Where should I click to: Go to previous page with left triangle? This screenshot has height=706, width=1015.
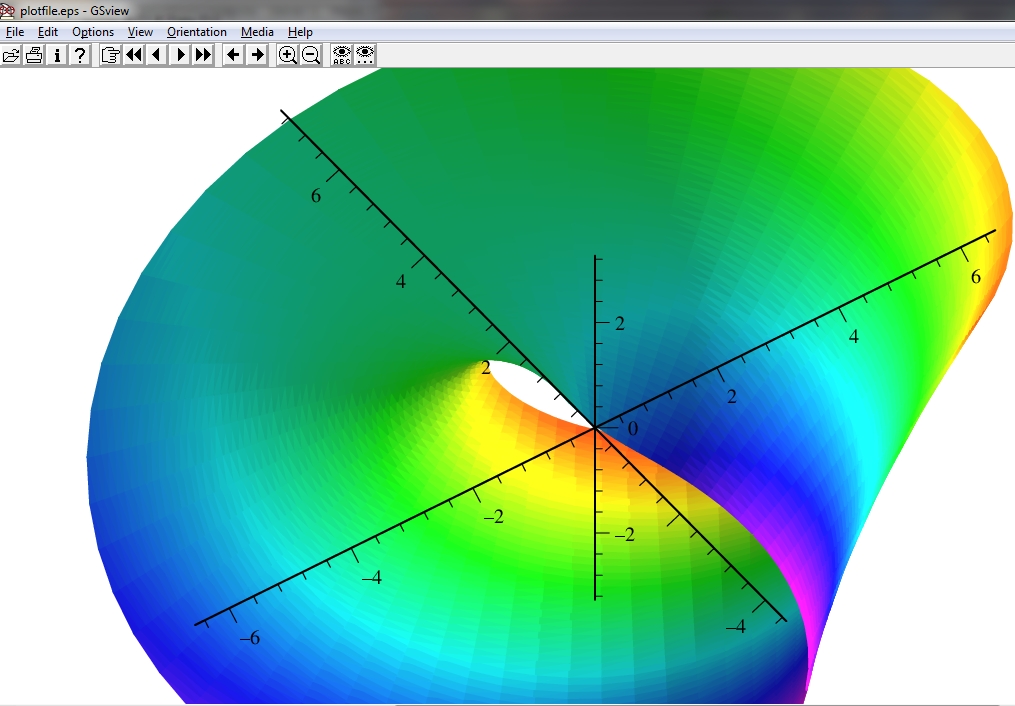pyautogui.click(x=156, y=55)
